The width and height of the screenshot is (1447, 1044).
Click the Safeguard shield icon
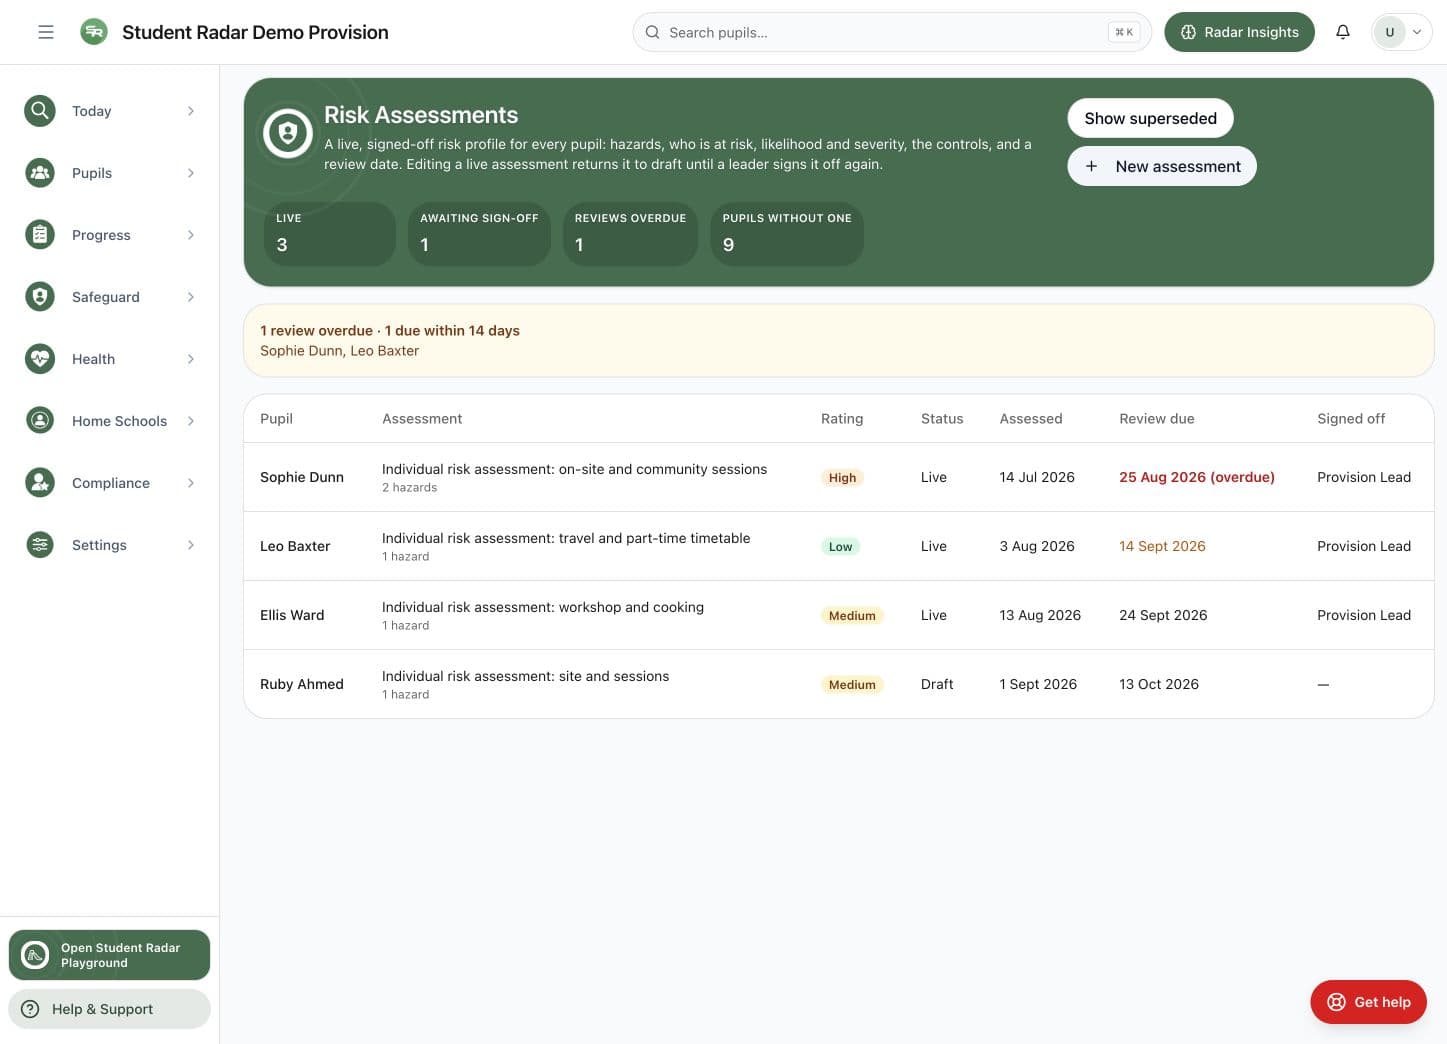[x=40, y=297]
